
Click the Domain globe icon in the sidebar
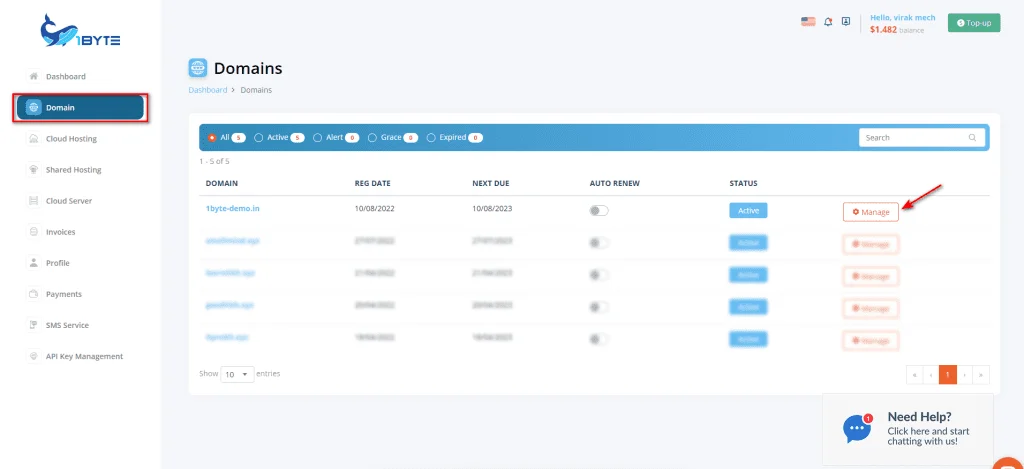(x=35, y=108)
